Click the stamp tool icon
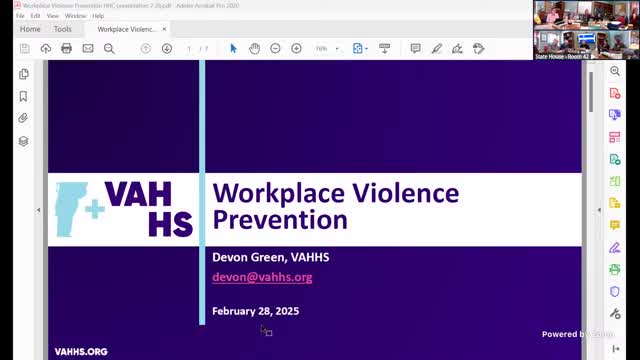The width and height of the screenshot is (640, 360). pos(478,49)
